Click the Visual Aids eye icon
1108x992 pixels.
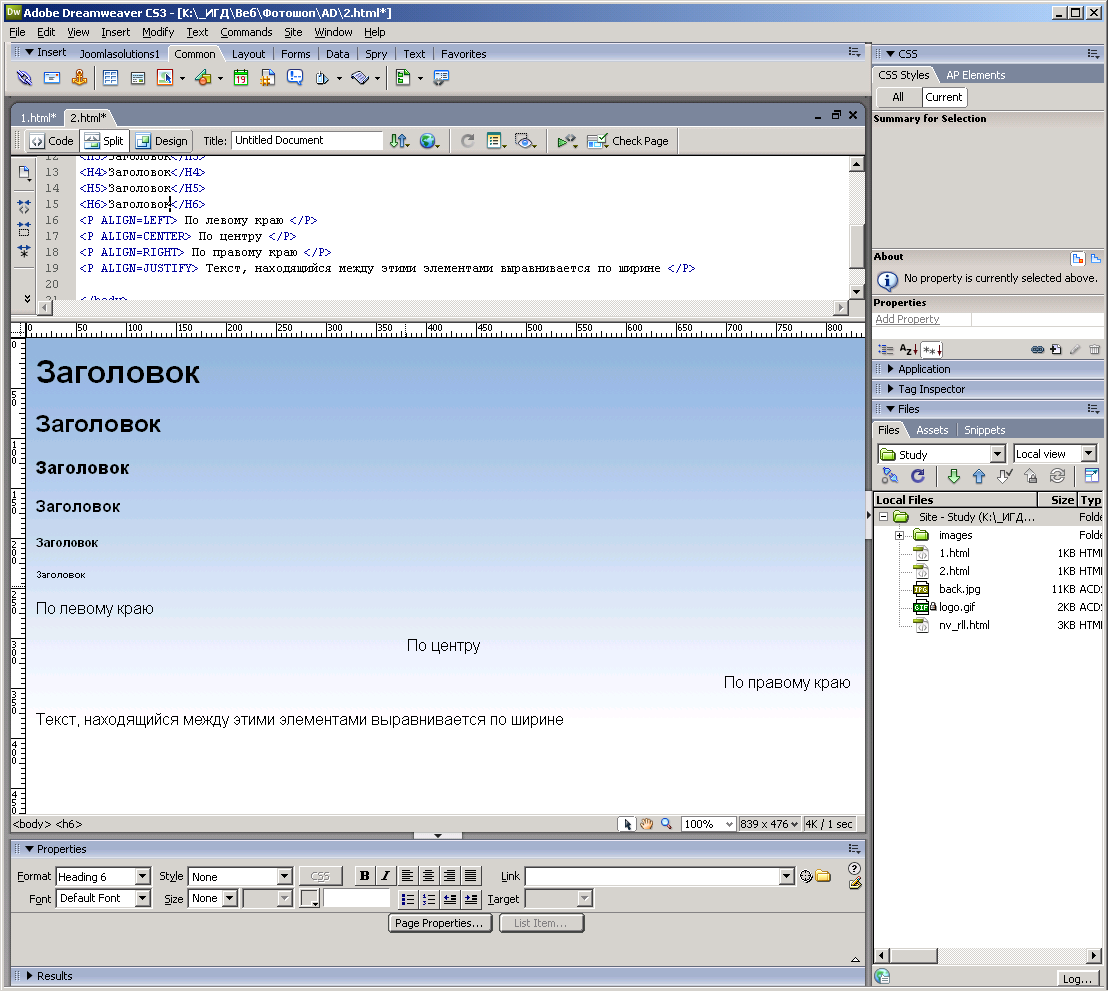[524, 141]
